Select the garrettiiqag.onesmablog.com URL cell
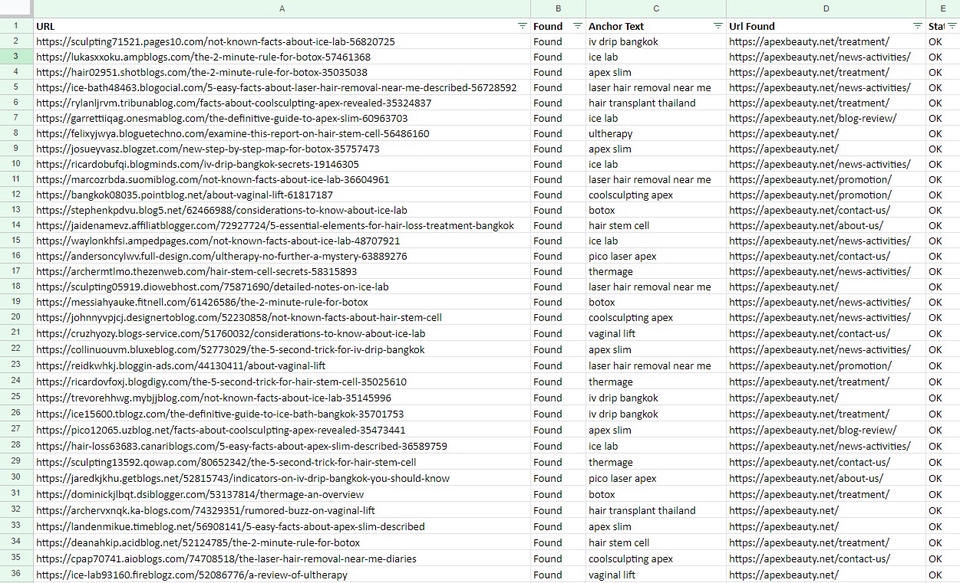Screen dimensions: 960x583 click(x=282, y=118)
